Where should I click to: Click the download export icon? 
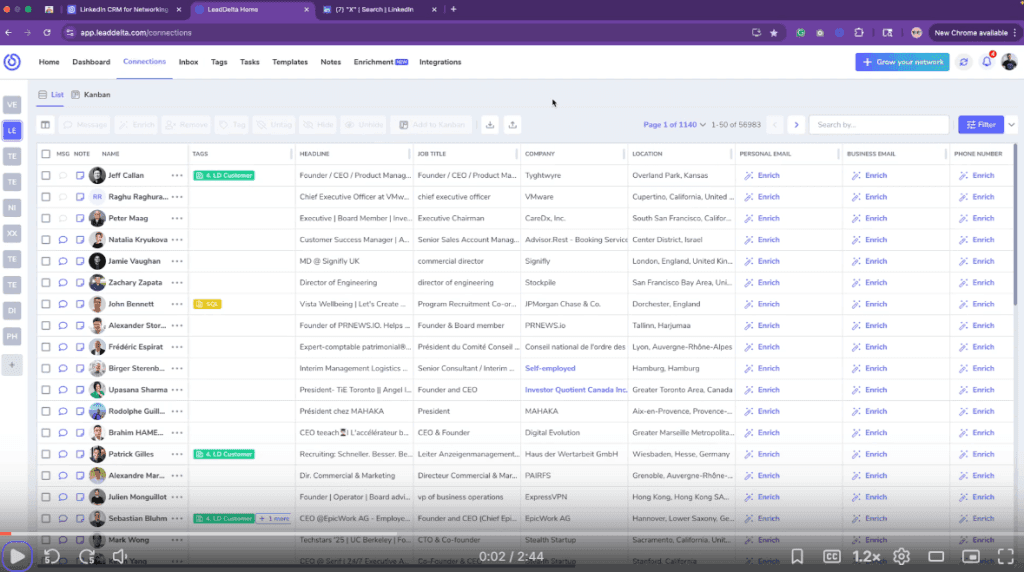point(490,125)
